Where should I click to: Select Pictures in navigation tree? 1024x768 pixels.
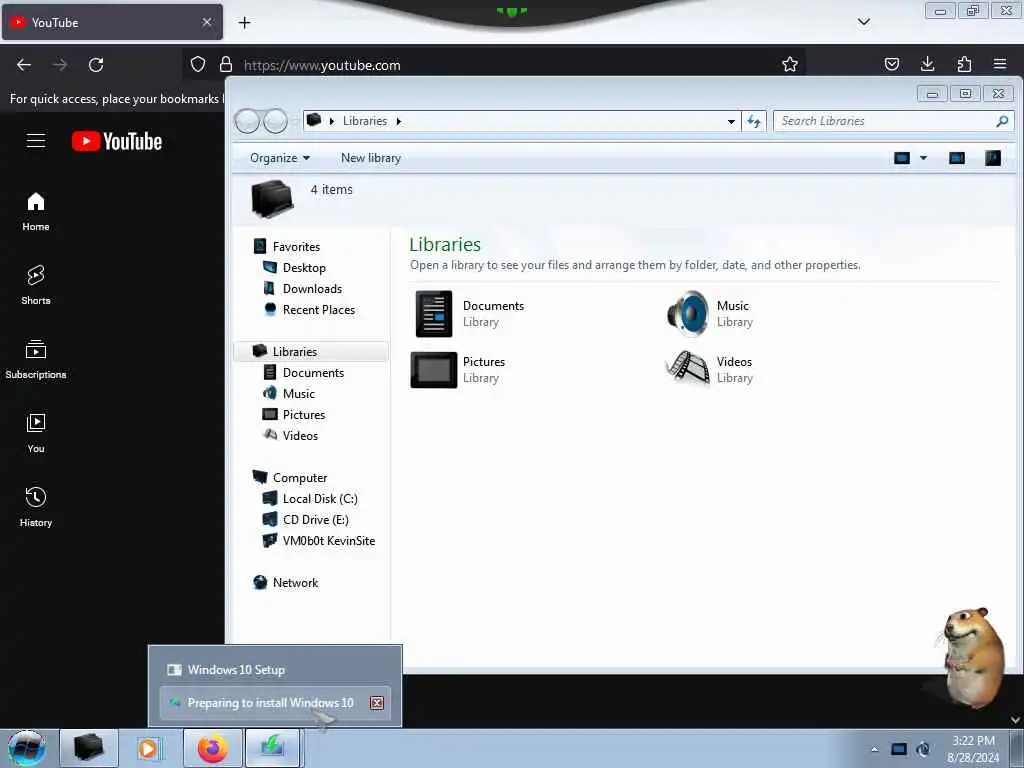coord(304,415)
